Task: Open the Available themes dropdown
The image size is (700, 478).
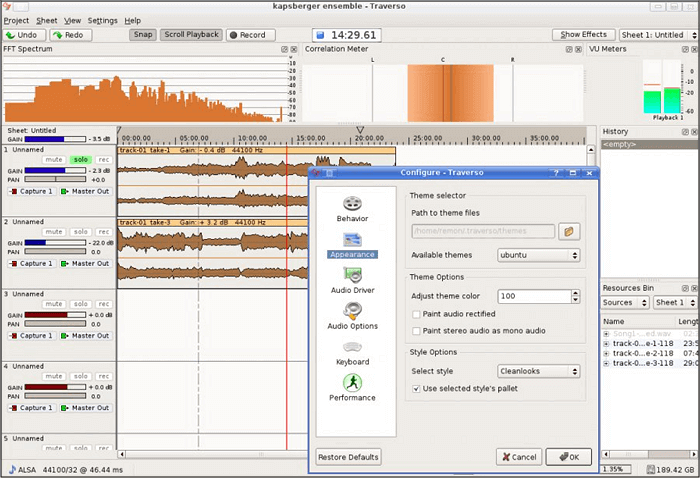Action: tap(539, 255)
